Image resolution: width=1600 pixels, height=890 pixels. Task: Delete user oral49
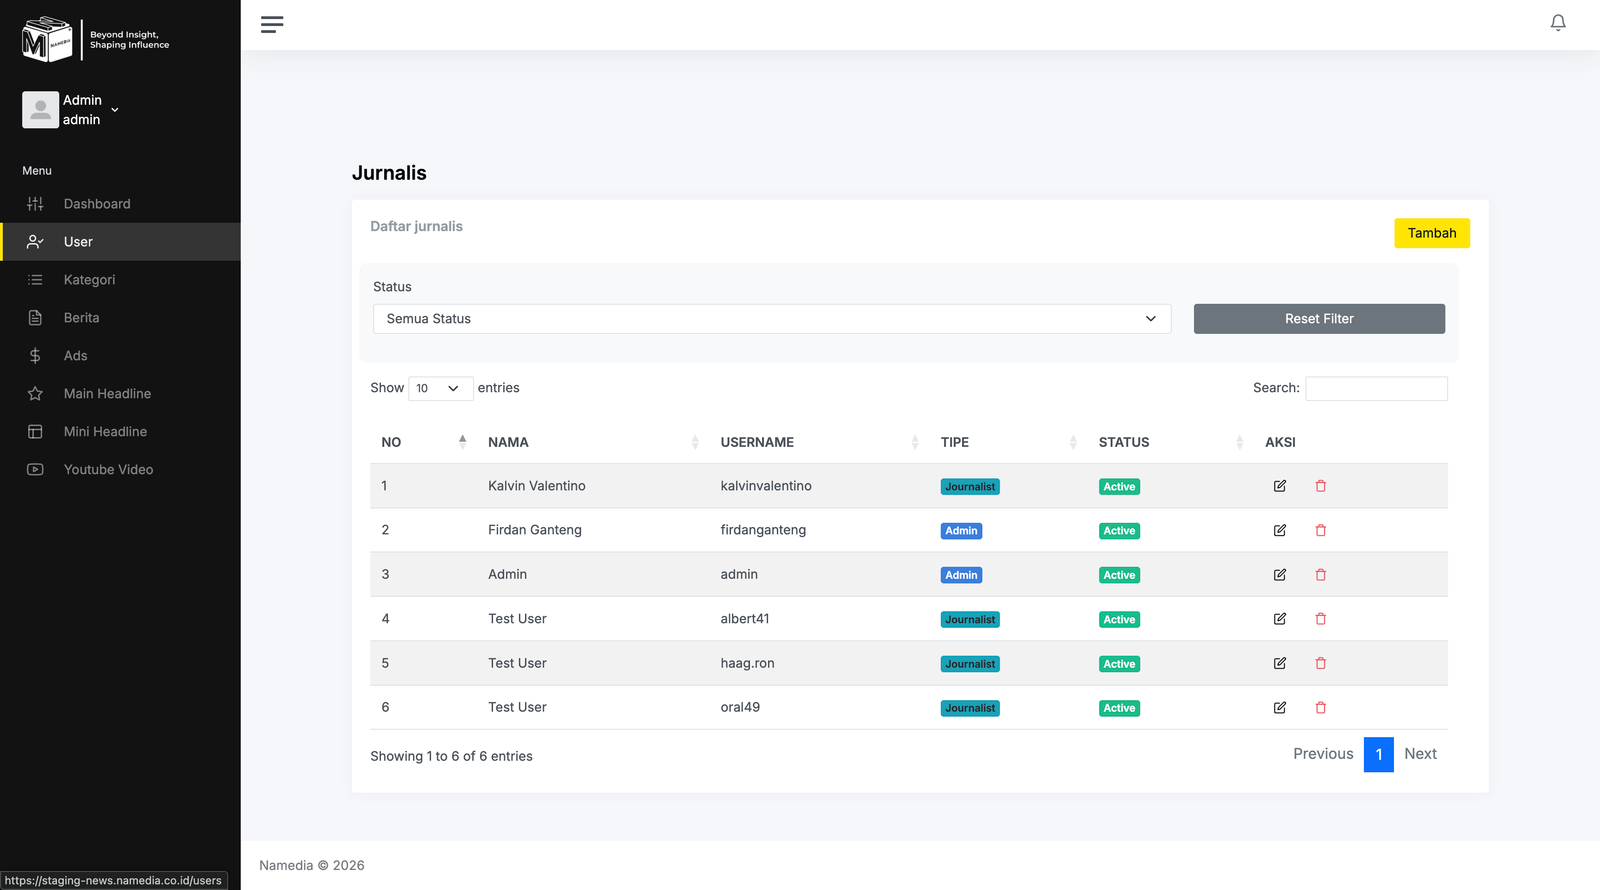point(1321,708)
